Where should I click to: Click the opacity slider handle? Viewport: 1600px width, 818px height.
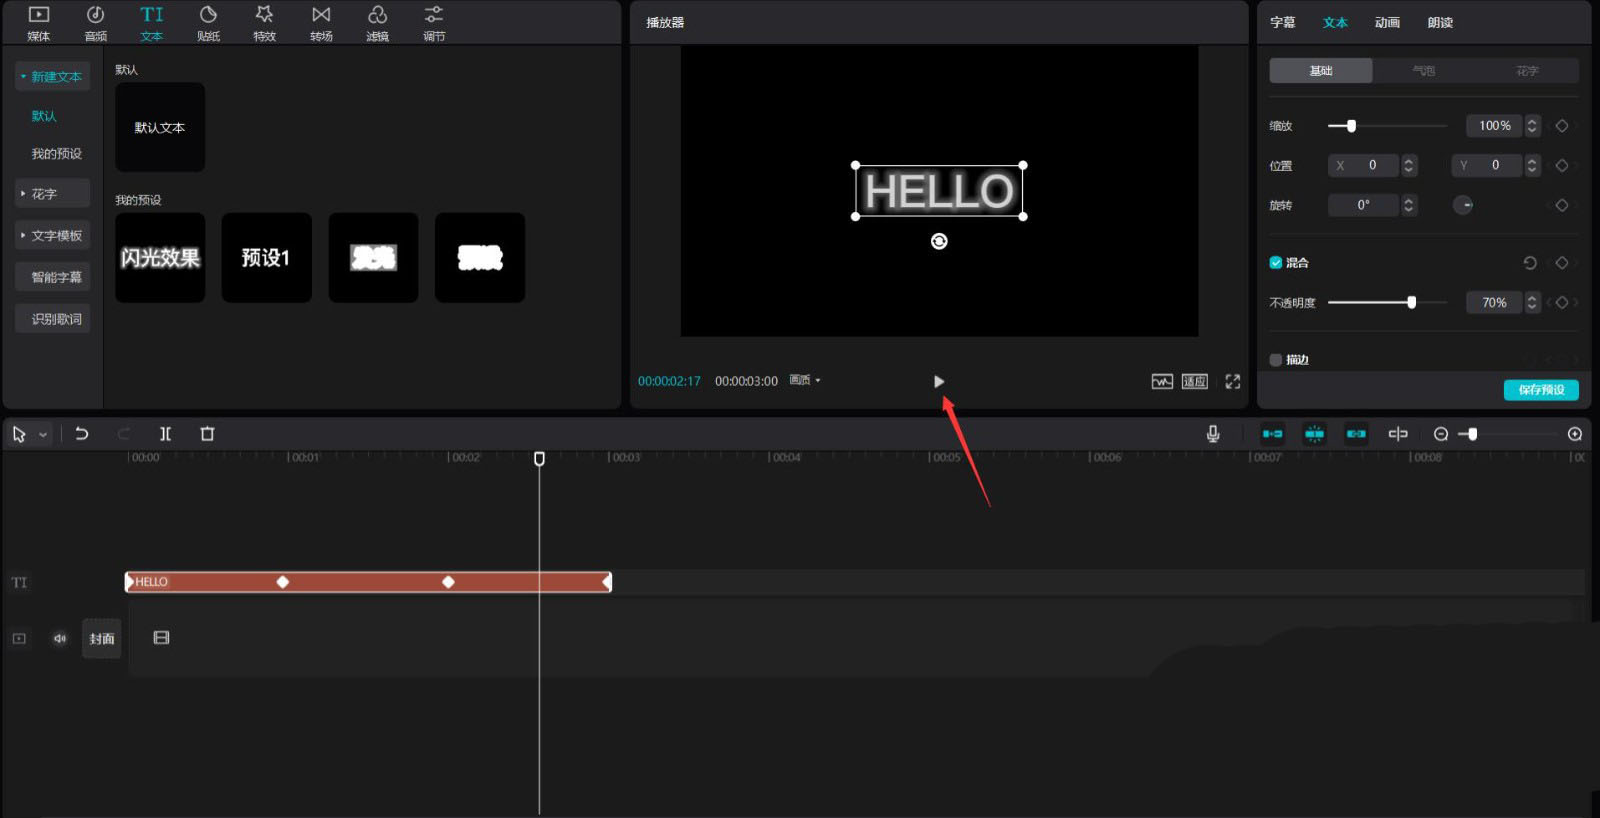point(1411,302)
